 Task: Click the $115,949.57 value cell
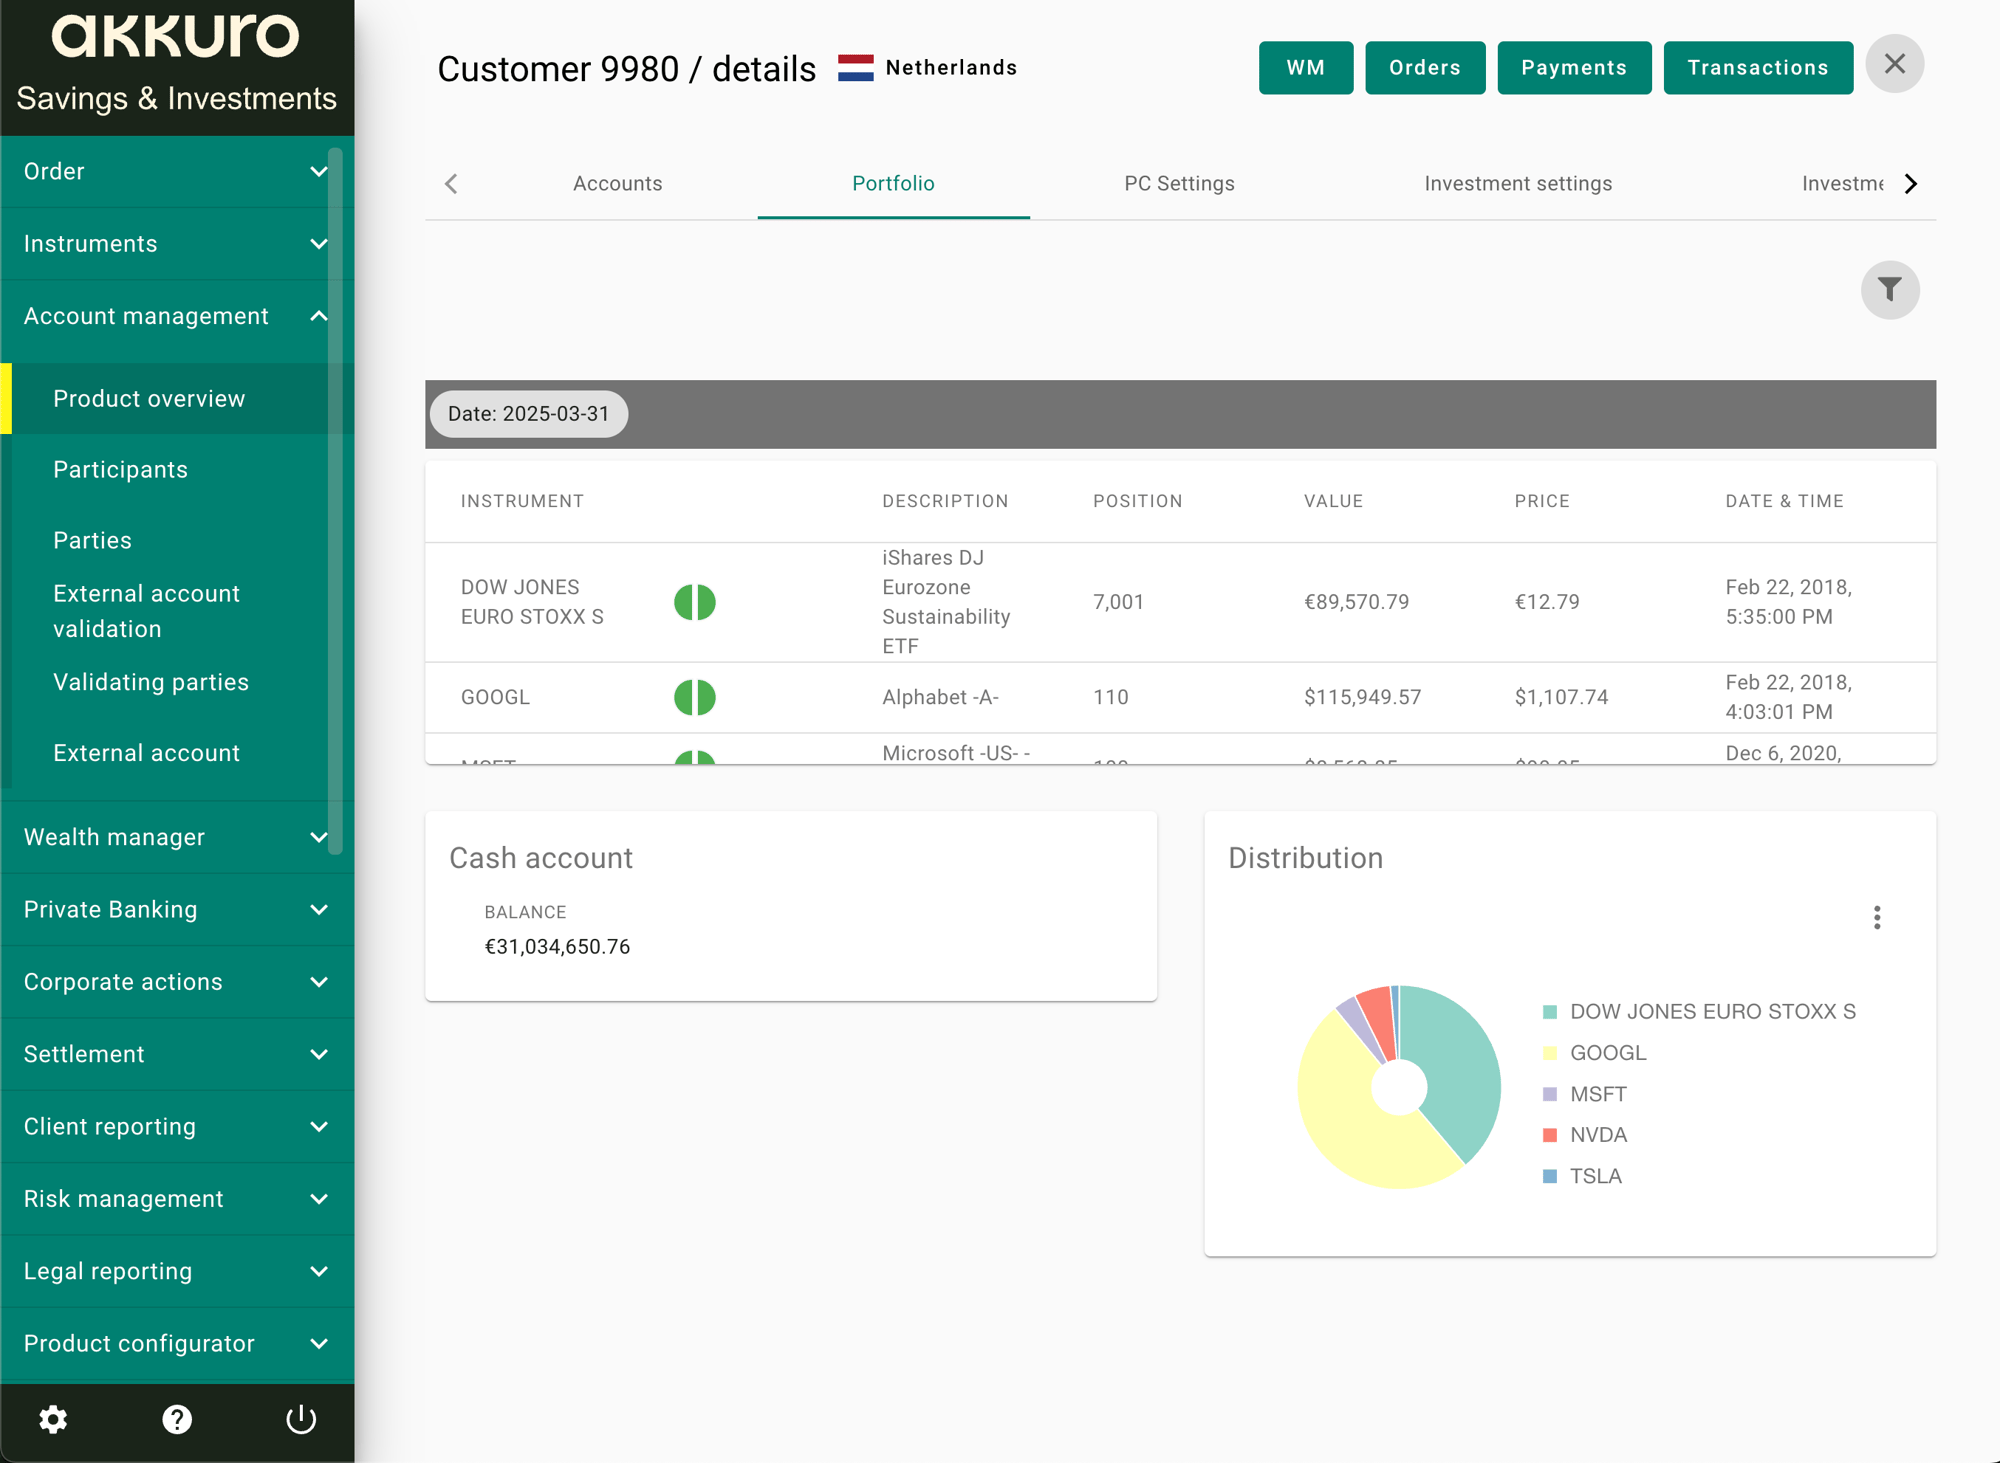click(x=1362, y=697)
